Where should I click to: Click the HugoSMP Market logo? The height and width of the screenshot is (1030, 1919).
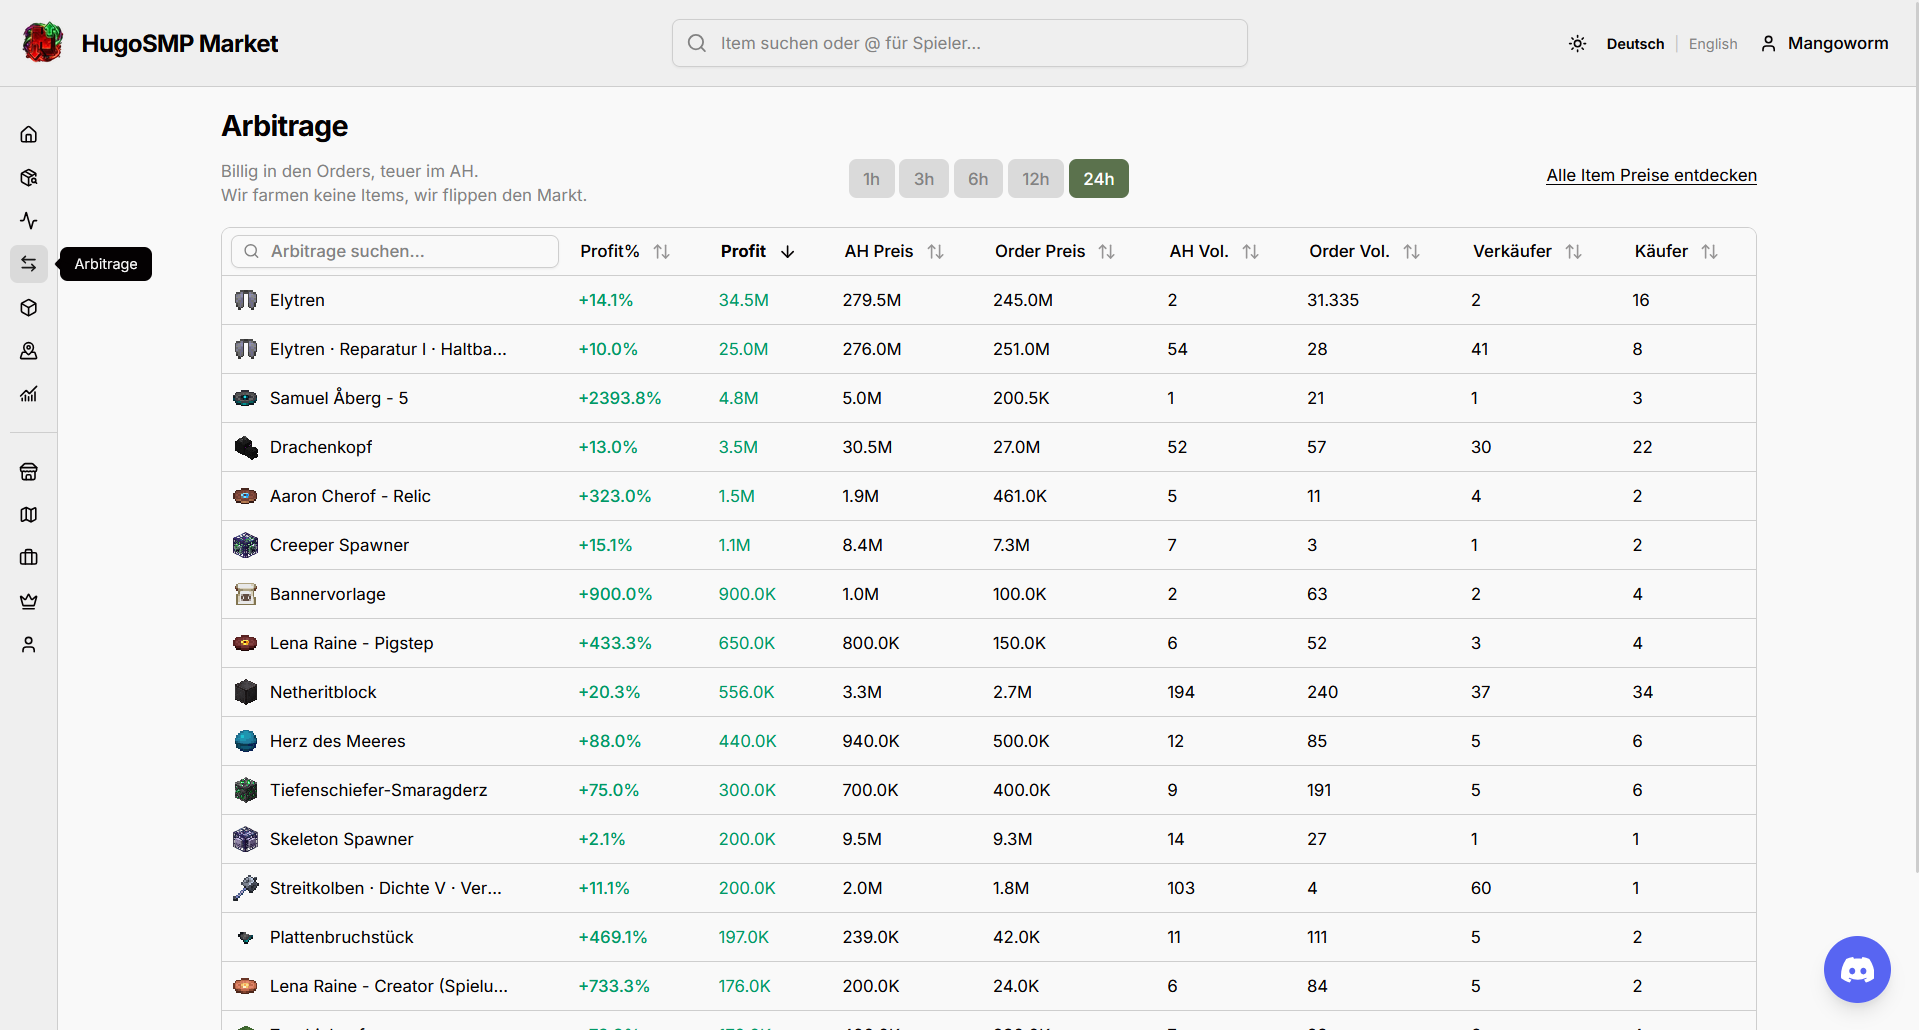tap(43, 43)
